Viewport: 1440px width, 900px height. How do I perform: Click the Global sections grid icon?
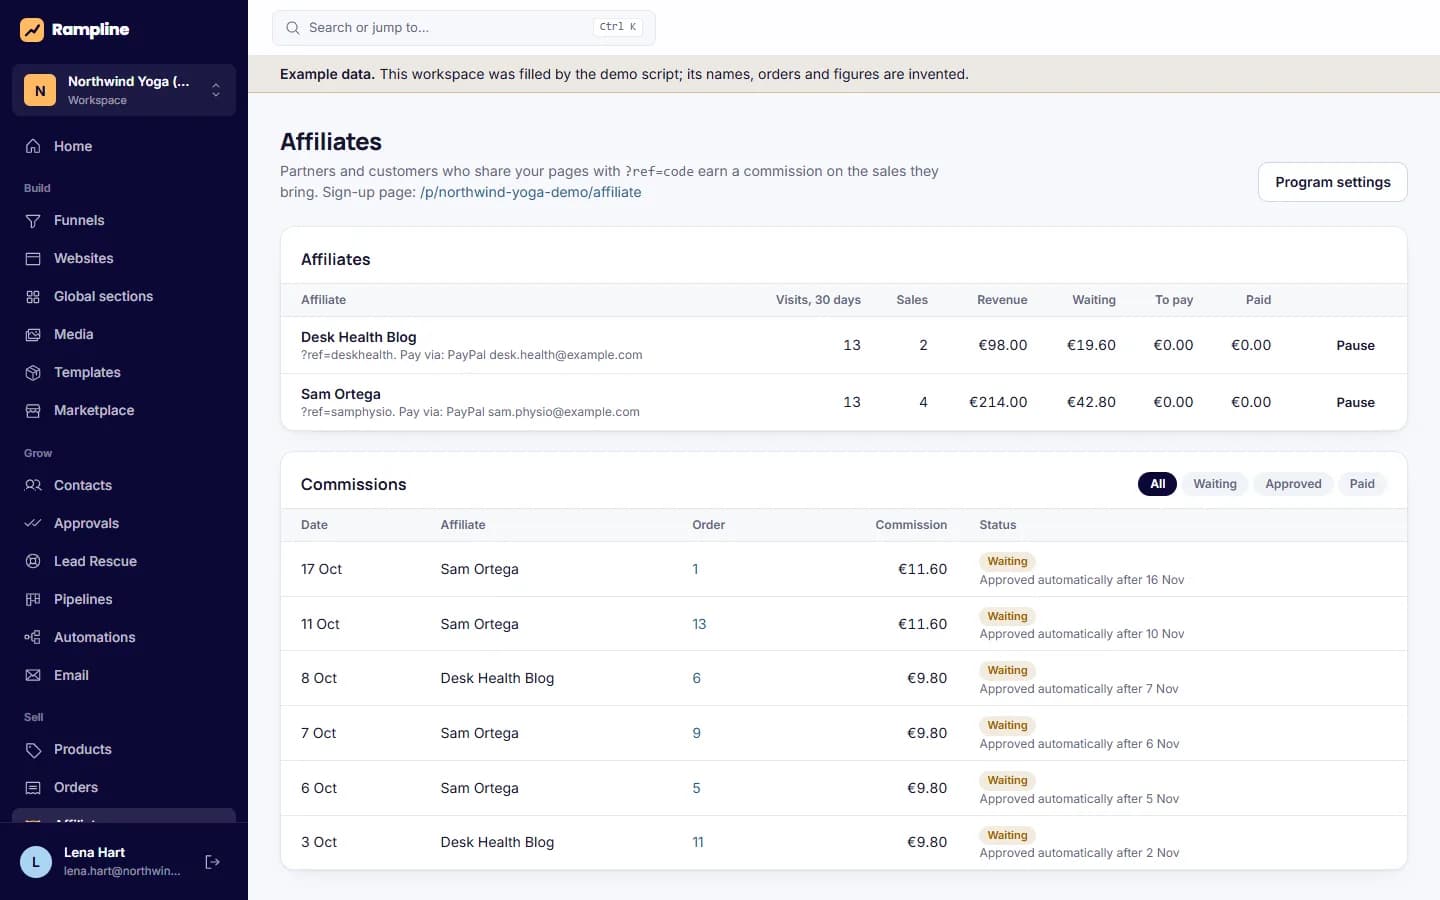point(33,296)
